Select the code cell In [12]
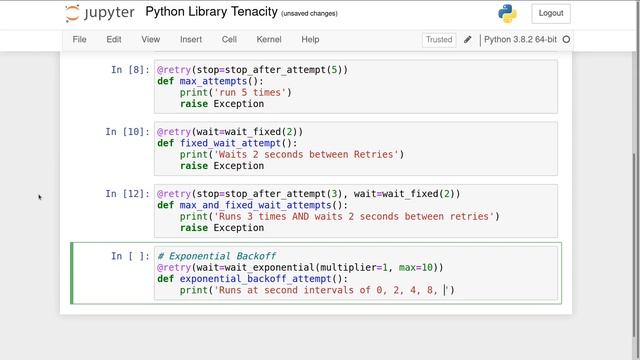Viewport: 640px width, 360px height. tap(356, 211)
